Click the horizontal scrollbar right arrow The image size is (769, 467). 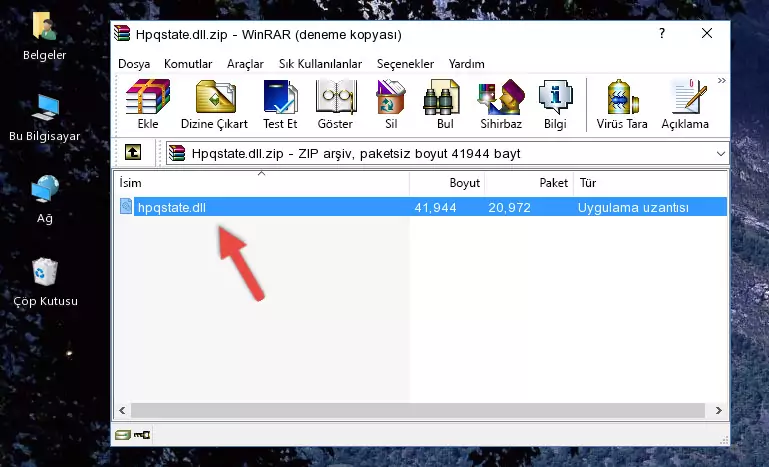point(718,410)
